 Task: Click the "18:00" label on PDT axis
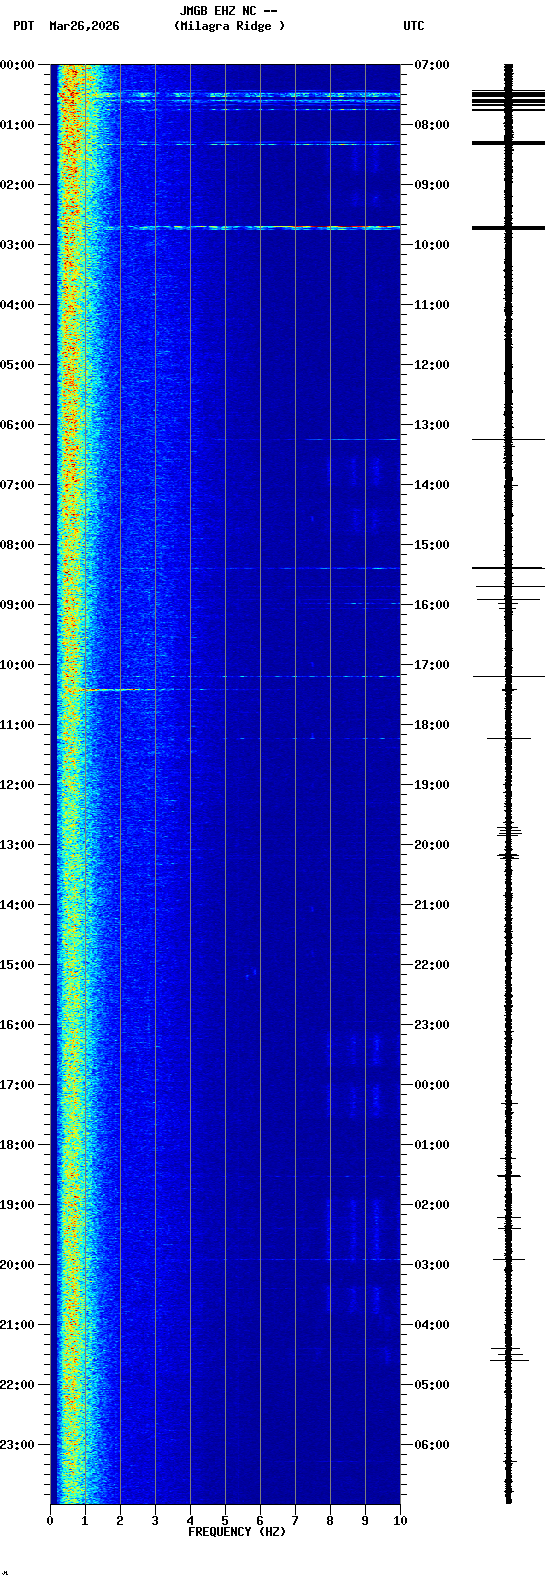coord(17,1145)
